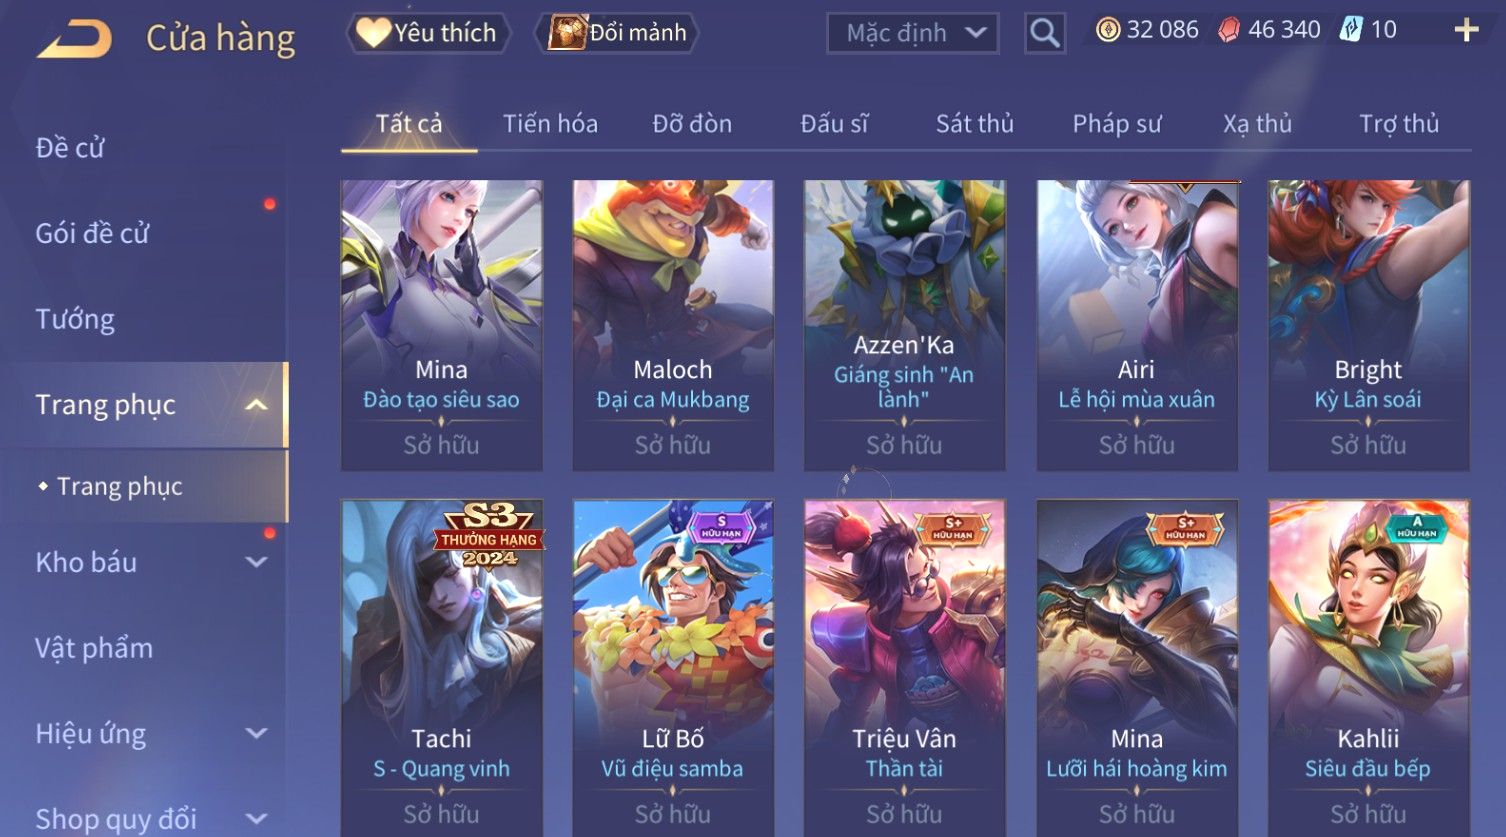Open Tướng in the sidebar
Screen dimensions: 1506x837
(x=75, y=319)
